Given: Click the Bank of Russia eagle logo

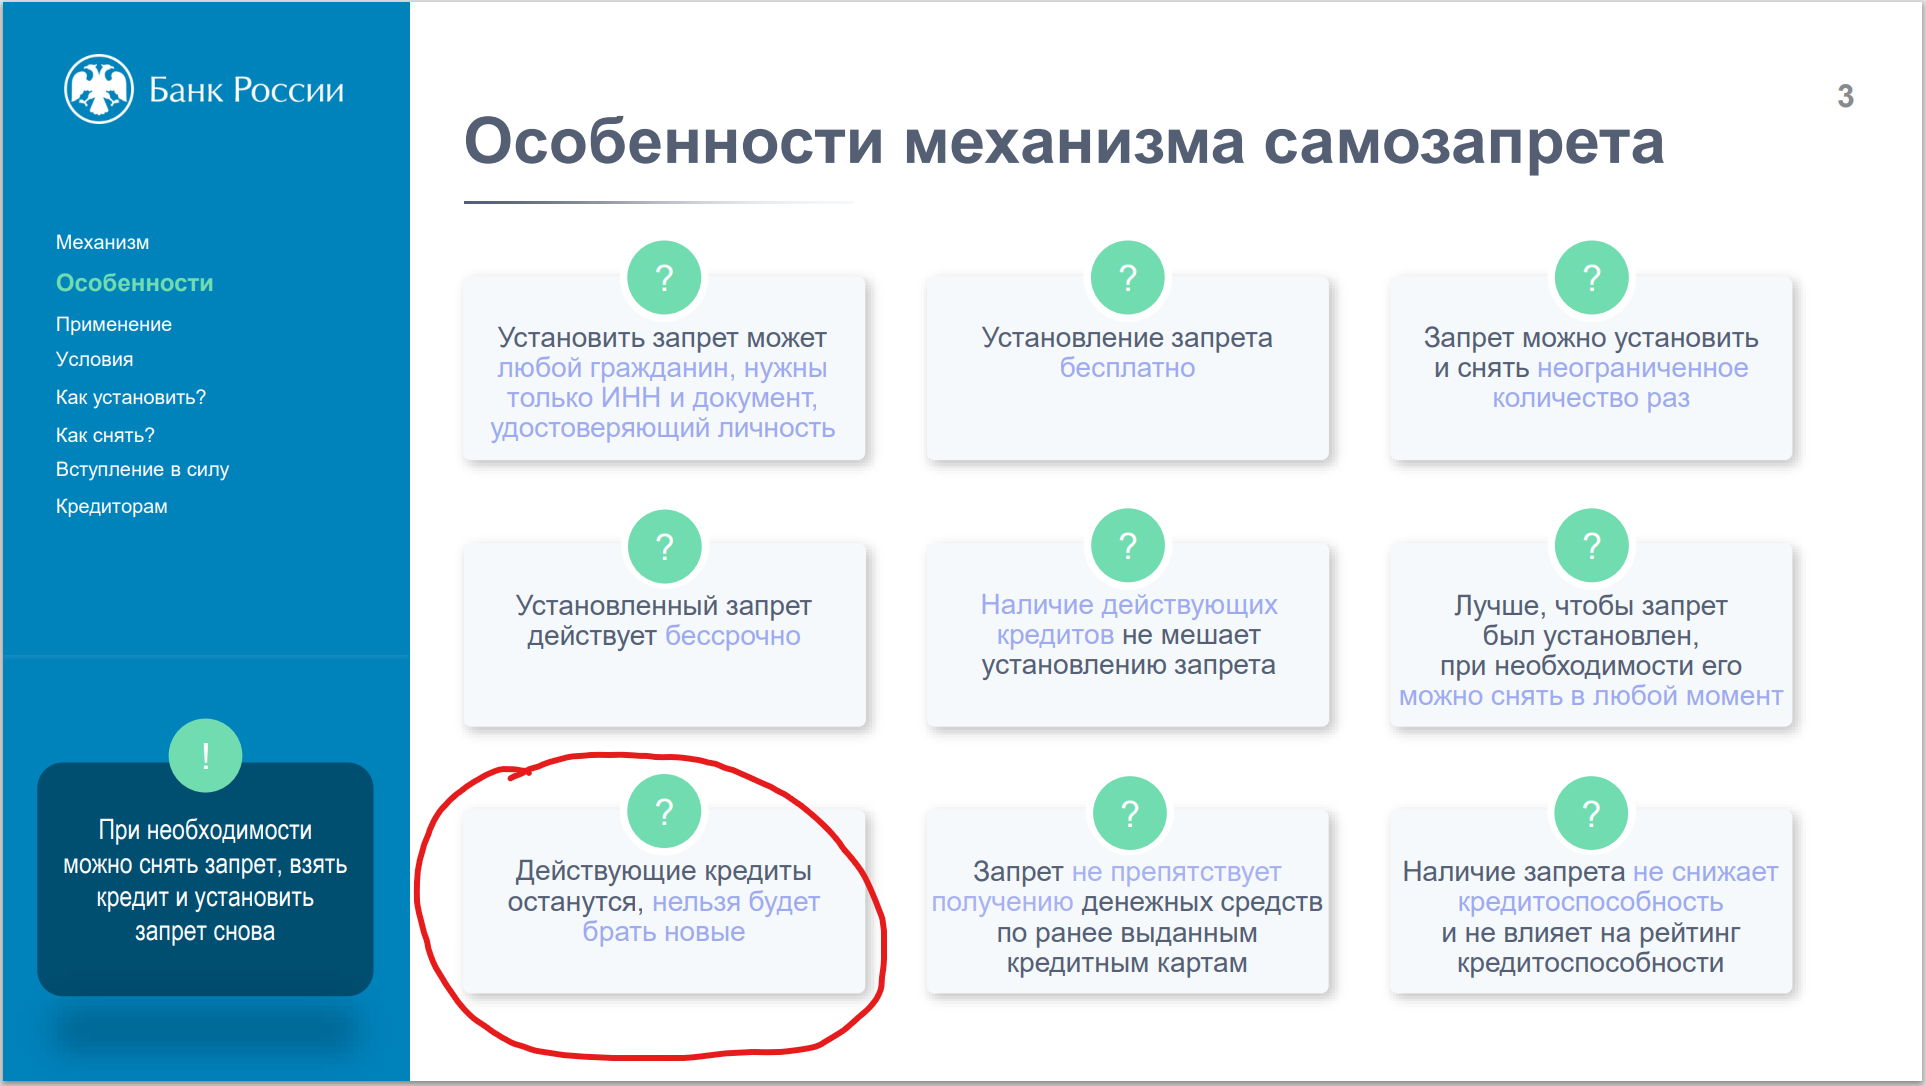Looking at the screenshot, I should tap(99, 90).
